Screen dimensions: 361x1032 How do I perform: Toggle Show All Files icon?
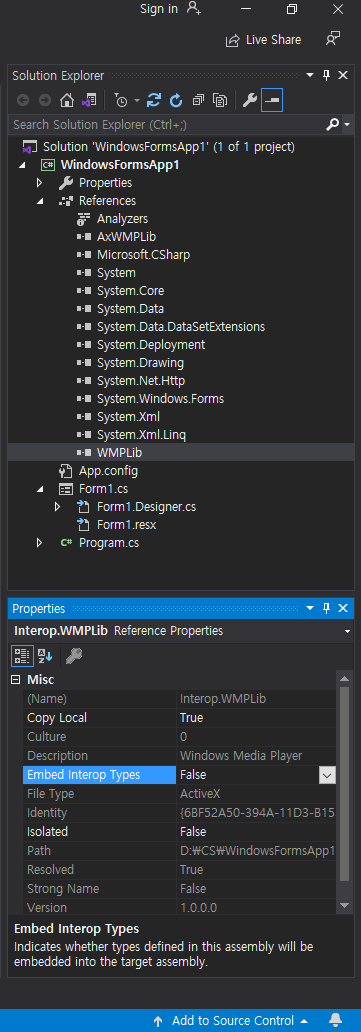tap(220, 100)
